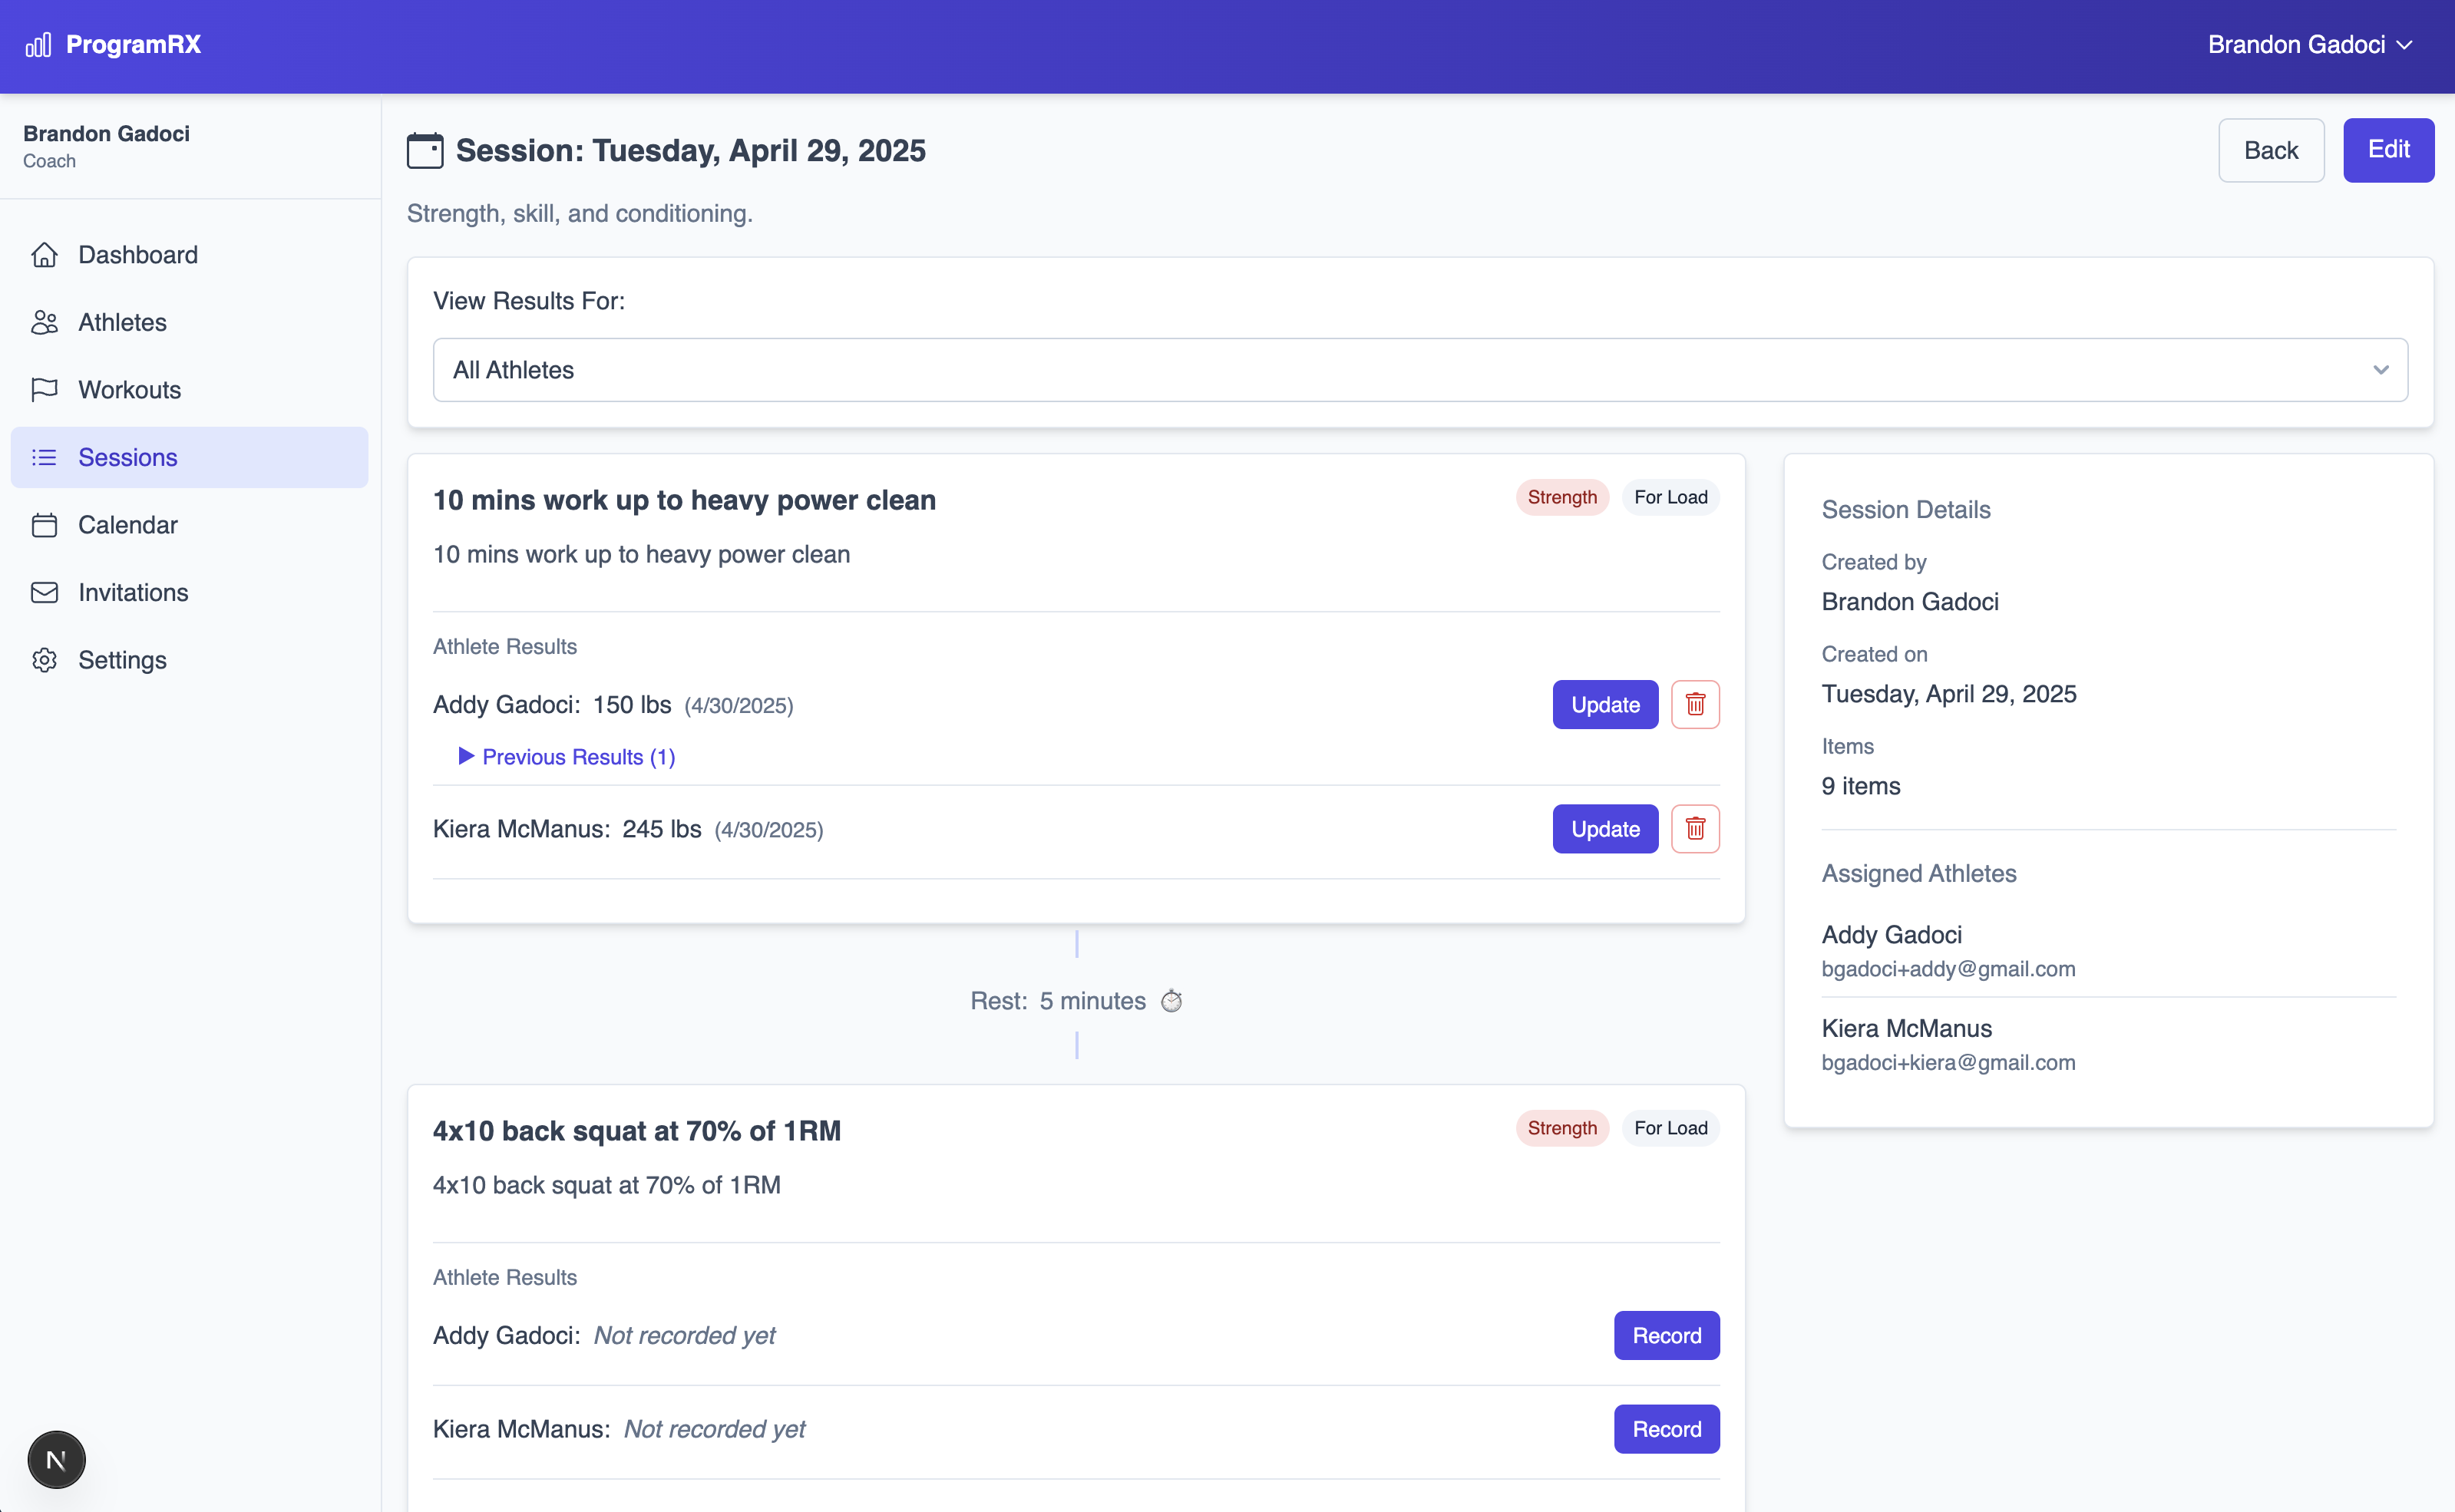Click the ProgramRX bar chart logo icon
This screenshot has width=2455, height=1512.
[38, 45]
